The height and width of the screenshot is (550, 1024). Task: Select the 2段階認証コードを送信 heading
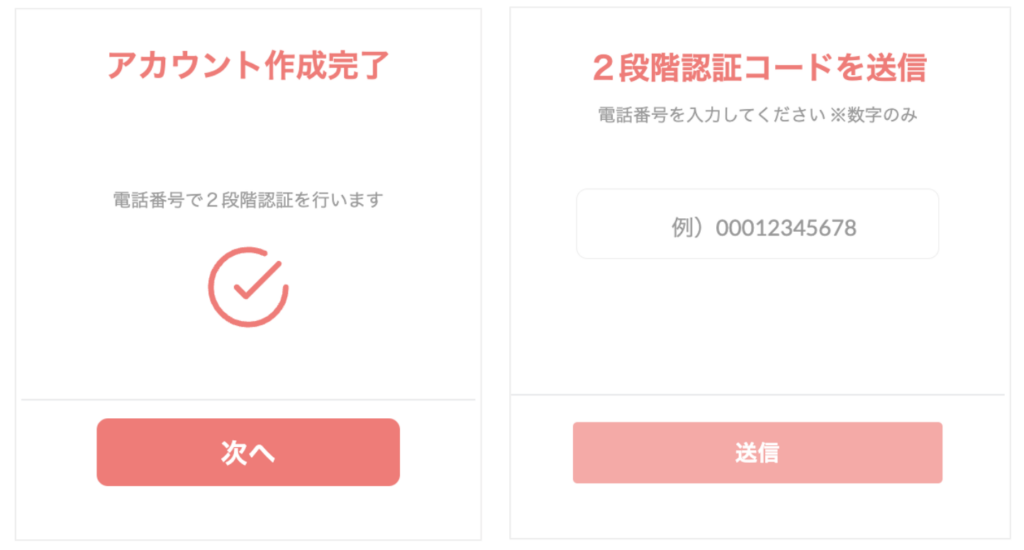760,68
